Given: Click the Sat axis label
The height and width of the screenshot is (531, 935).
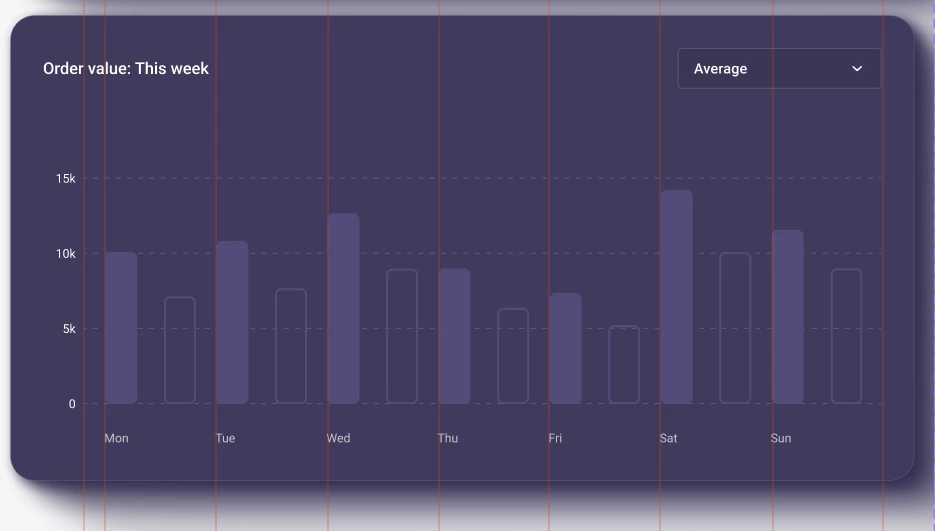Looking at the screenshot, I should pyautogui.click(x=668, y=438).
